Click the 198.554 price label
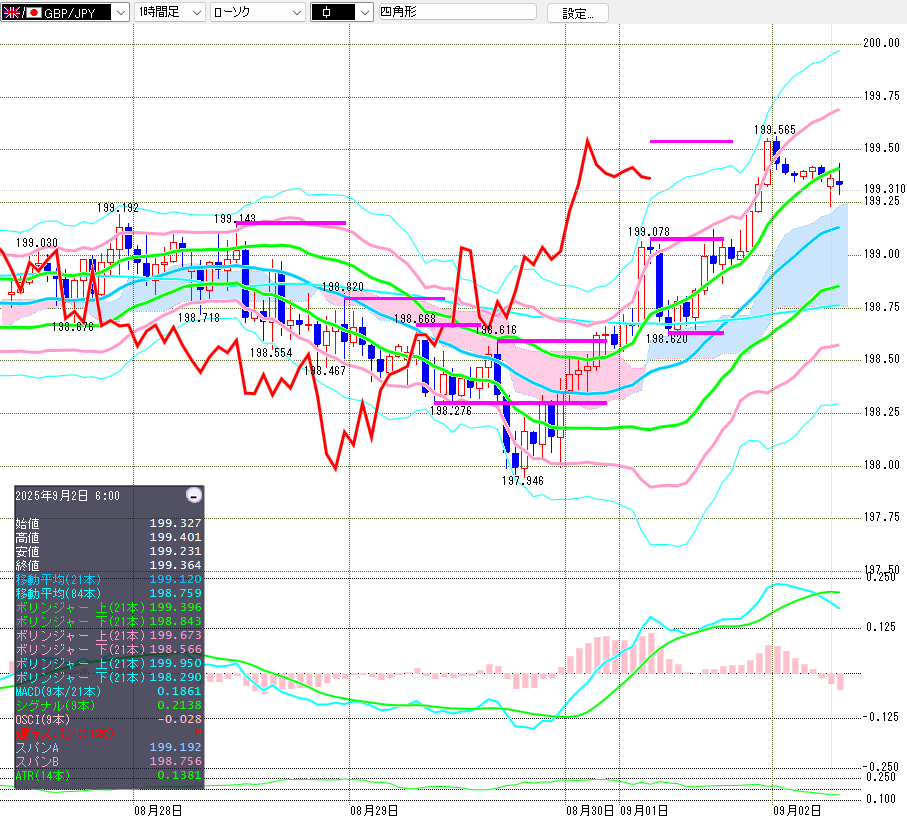The height and width of the screenshot is (818, 907). tap(271, 353)
